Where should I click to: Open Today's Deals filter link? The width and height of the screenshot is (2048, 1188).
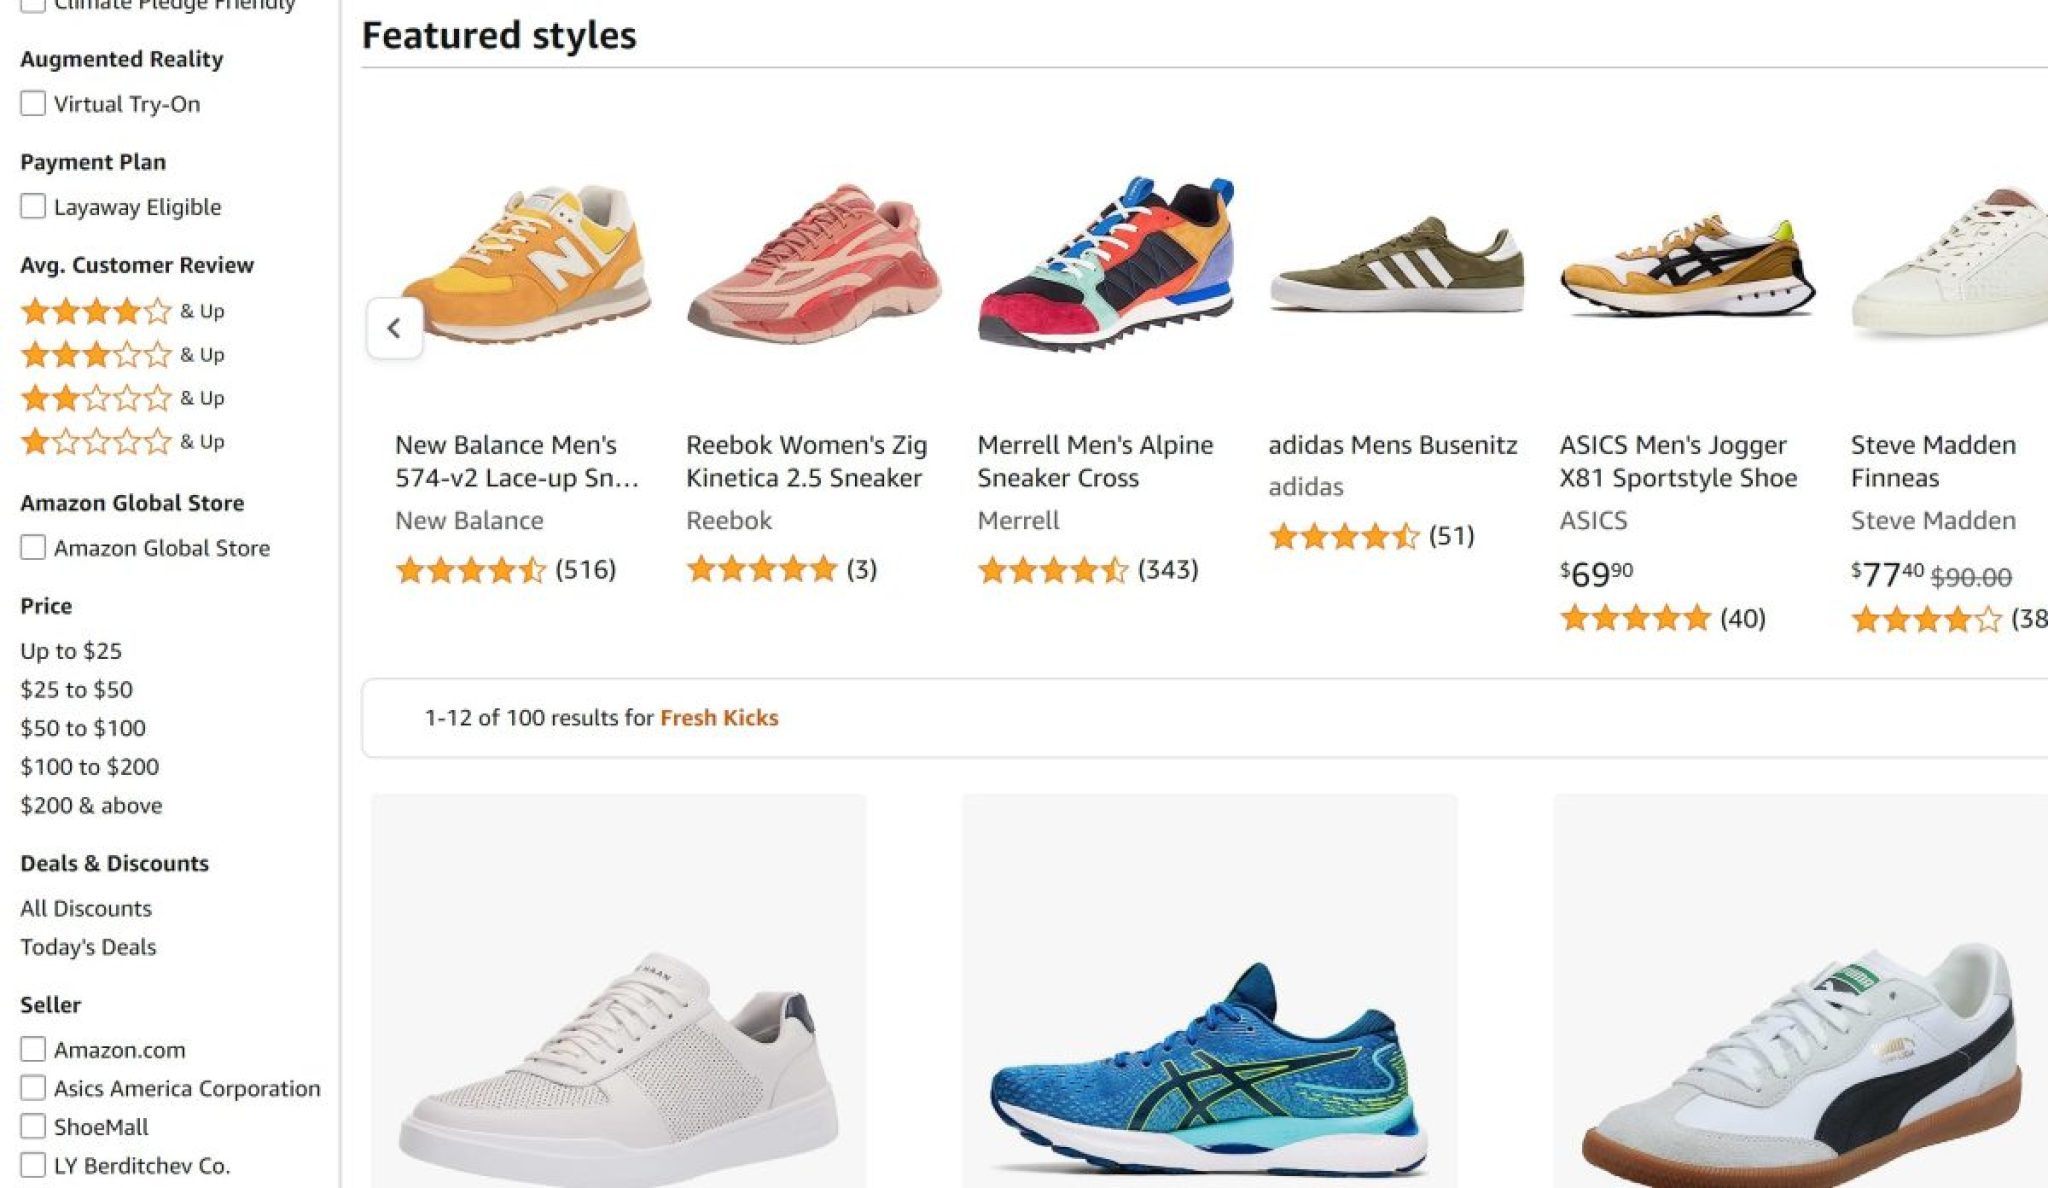pos(88,947)
